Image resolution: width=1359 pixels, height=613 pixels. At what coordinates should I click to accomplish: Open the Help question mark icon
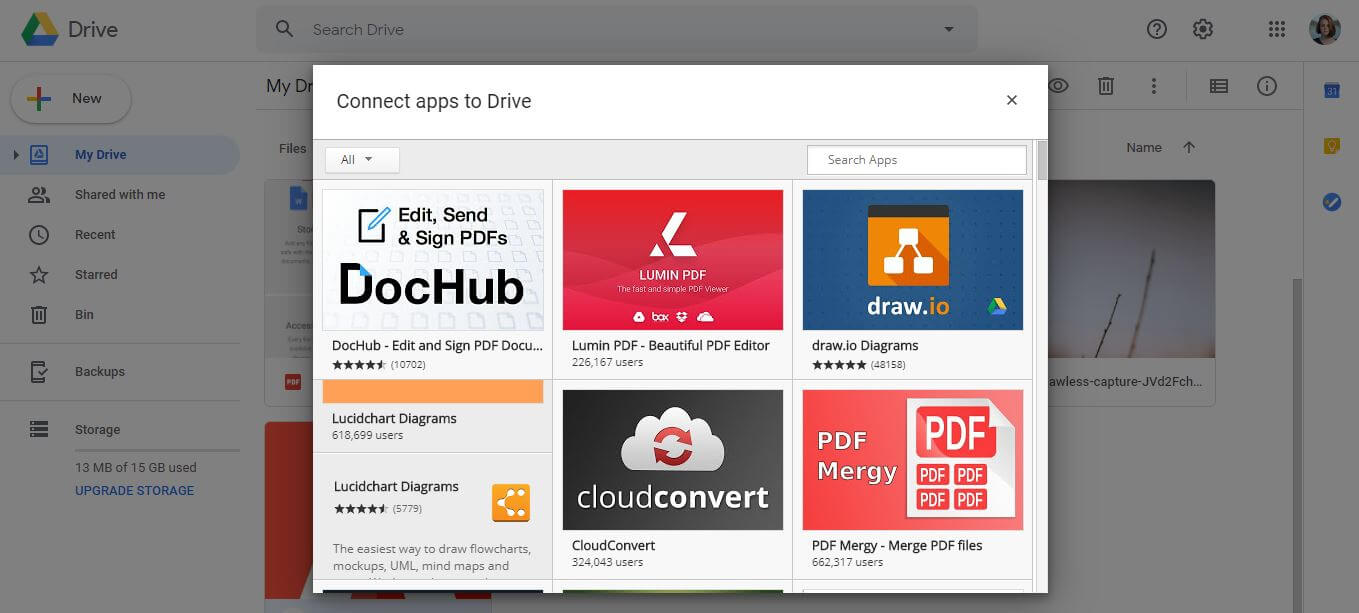(1157, 29)
